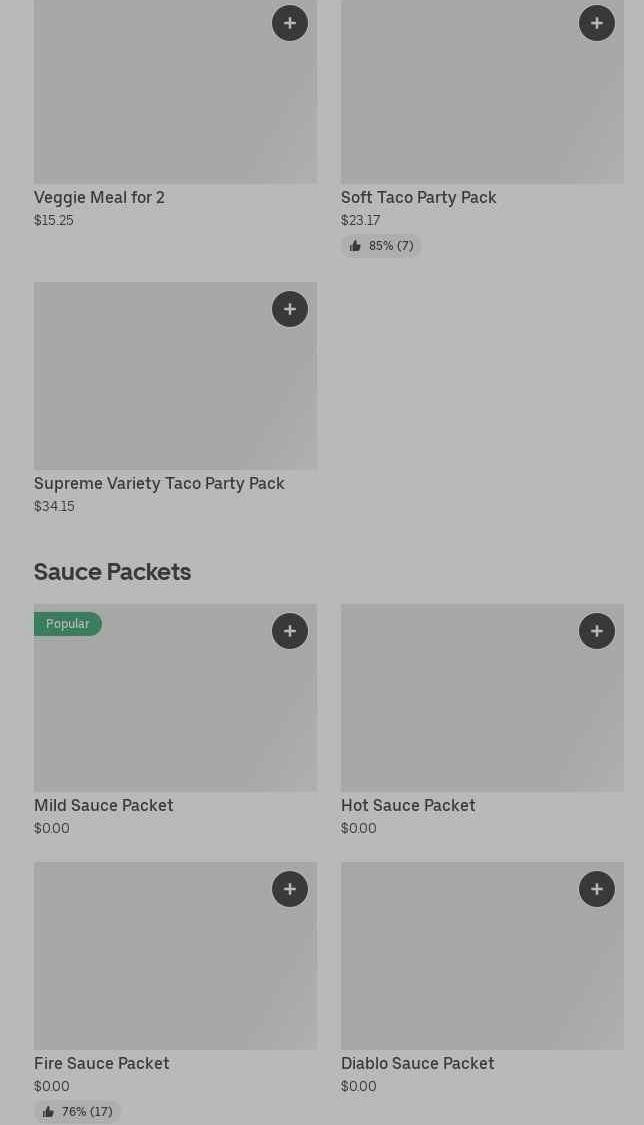The width and height of the screenshot is (644, 1125).
Task: Add Supreme Variety Taco Party Pack
Action: (290, 309)
